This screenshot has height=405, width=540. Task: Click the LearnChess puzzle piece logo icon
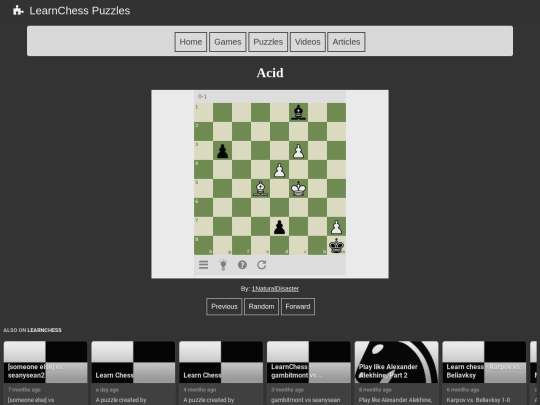(18, 11)
